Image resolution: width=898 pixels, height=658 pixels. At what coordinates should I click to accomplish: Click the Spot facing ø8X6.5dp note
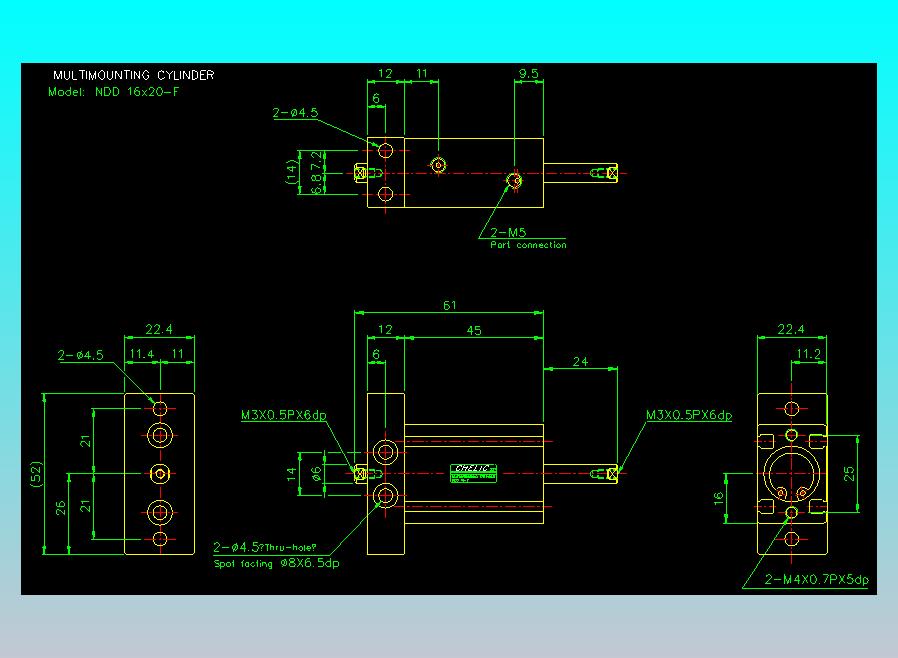pyautogui.click(x=277, y=564)
